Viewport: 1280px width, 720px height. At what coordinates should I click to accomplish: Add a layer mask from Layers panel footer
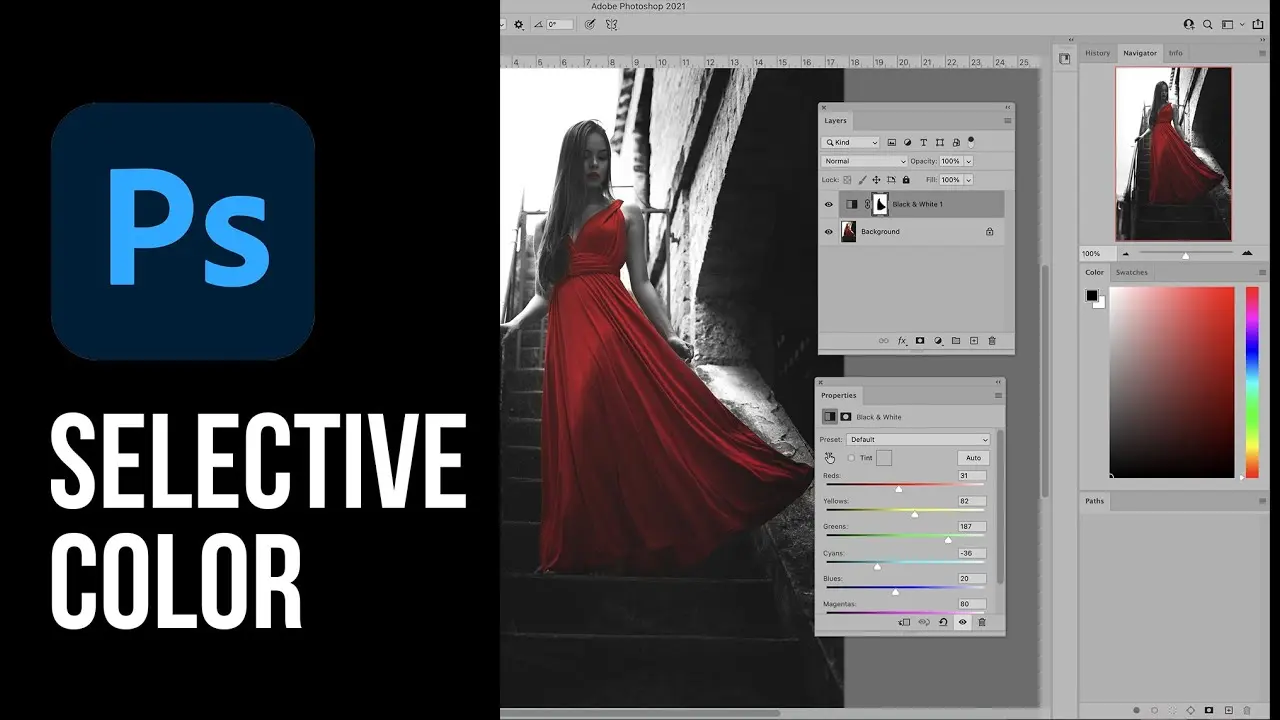coord(920,341)
